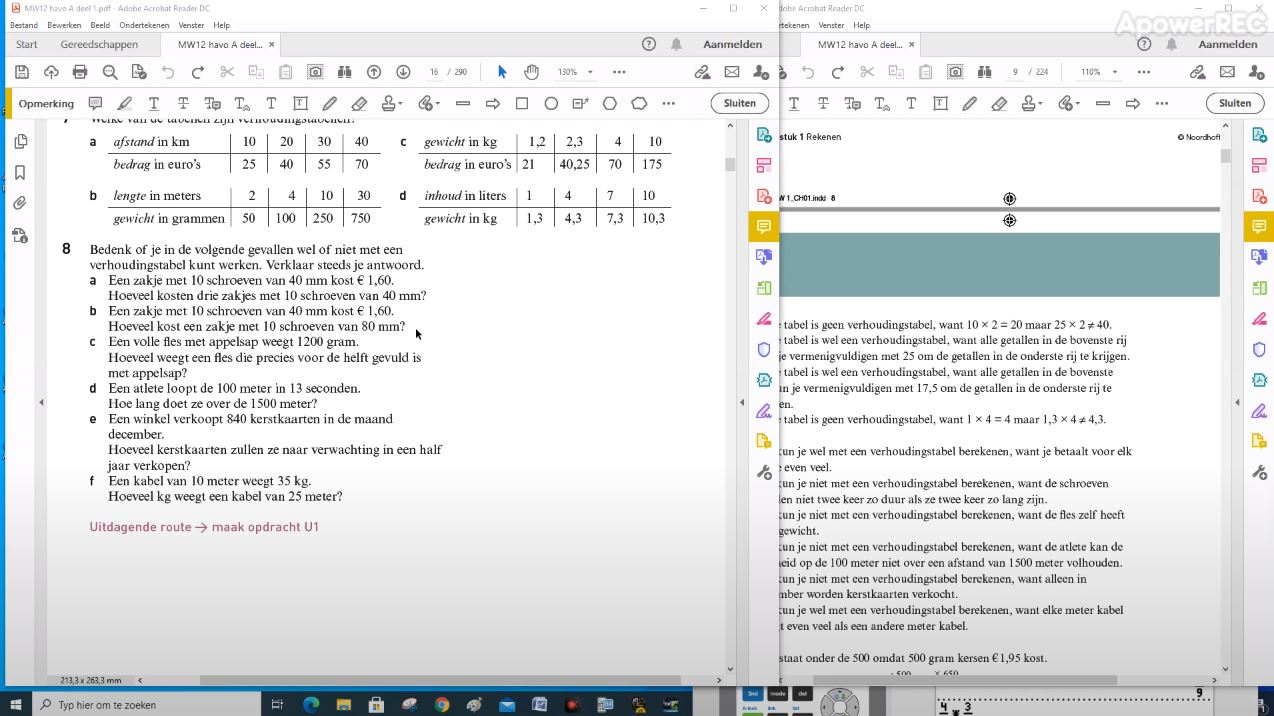Upload file to cloud in left window

click(x=51, y=72)
